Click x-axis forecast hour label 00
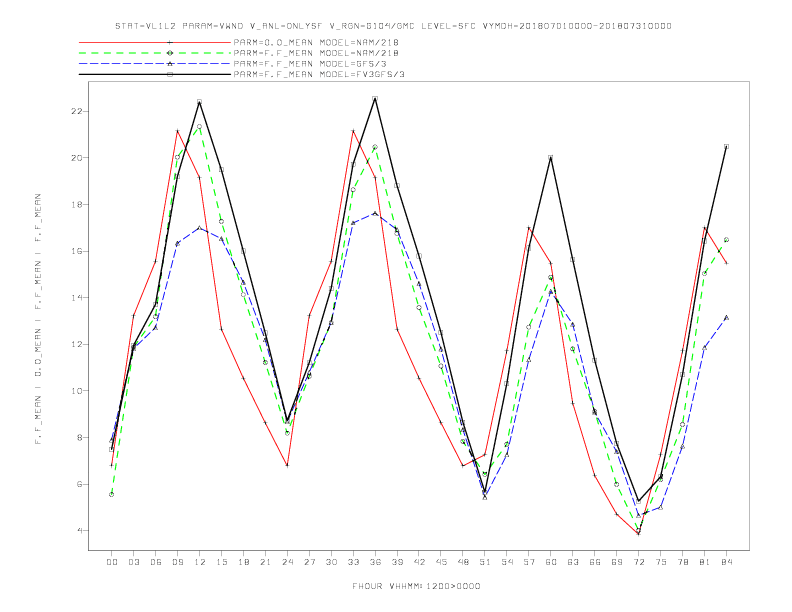792x612 pixels. pyautogui.click(x=112, y=562)
